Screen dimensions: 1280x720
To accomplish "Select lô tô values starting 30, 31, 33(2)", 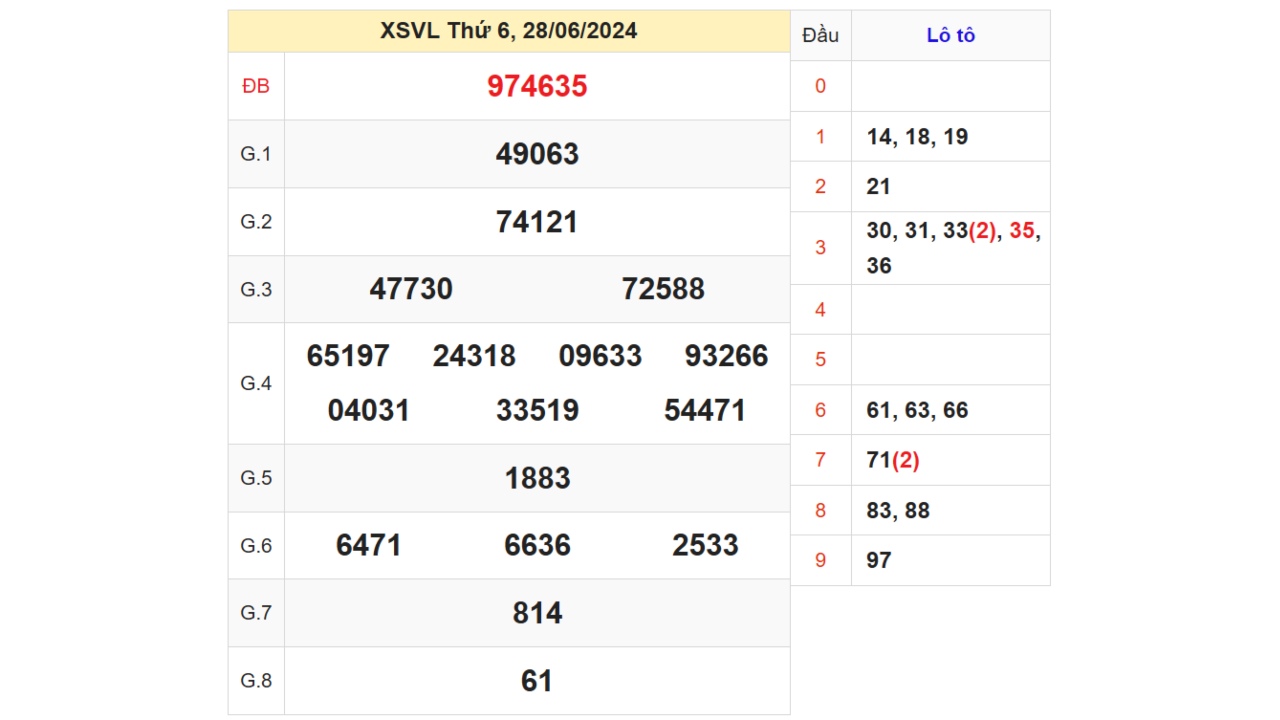I will (x=953, y=248).
